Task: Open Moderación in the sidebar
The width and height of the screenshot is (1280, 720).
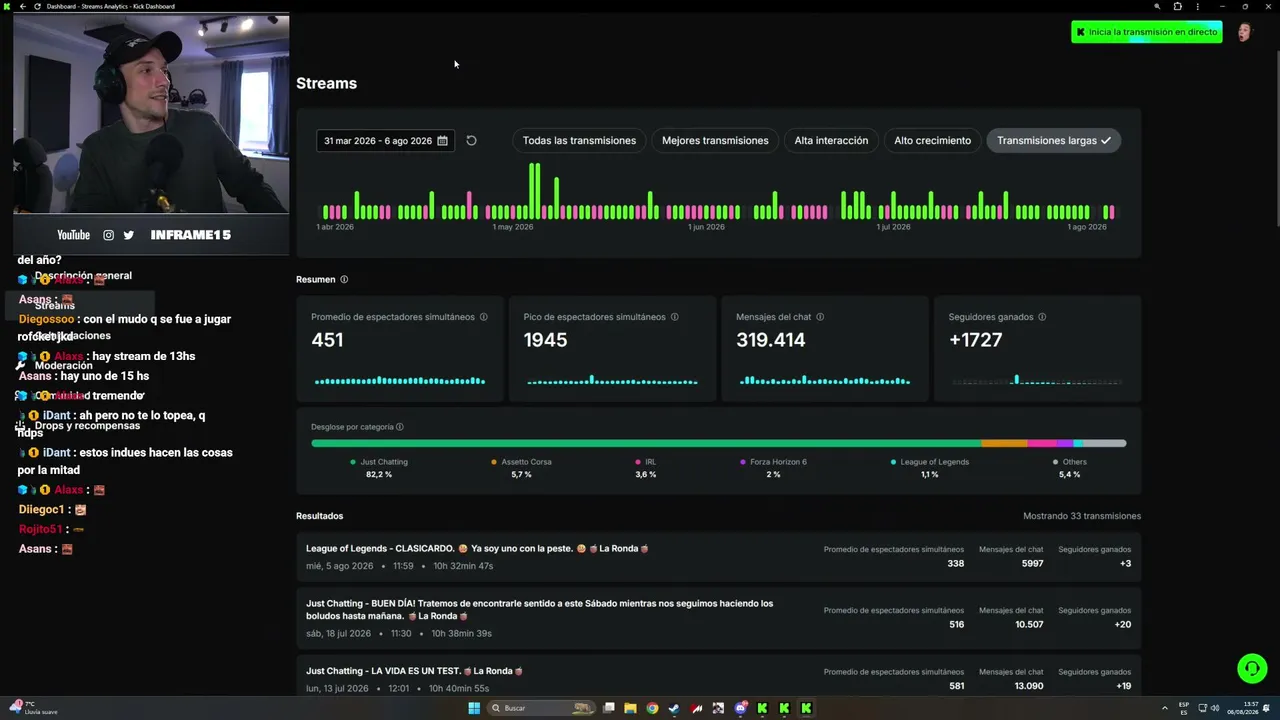Action: [x=63, y=366]
